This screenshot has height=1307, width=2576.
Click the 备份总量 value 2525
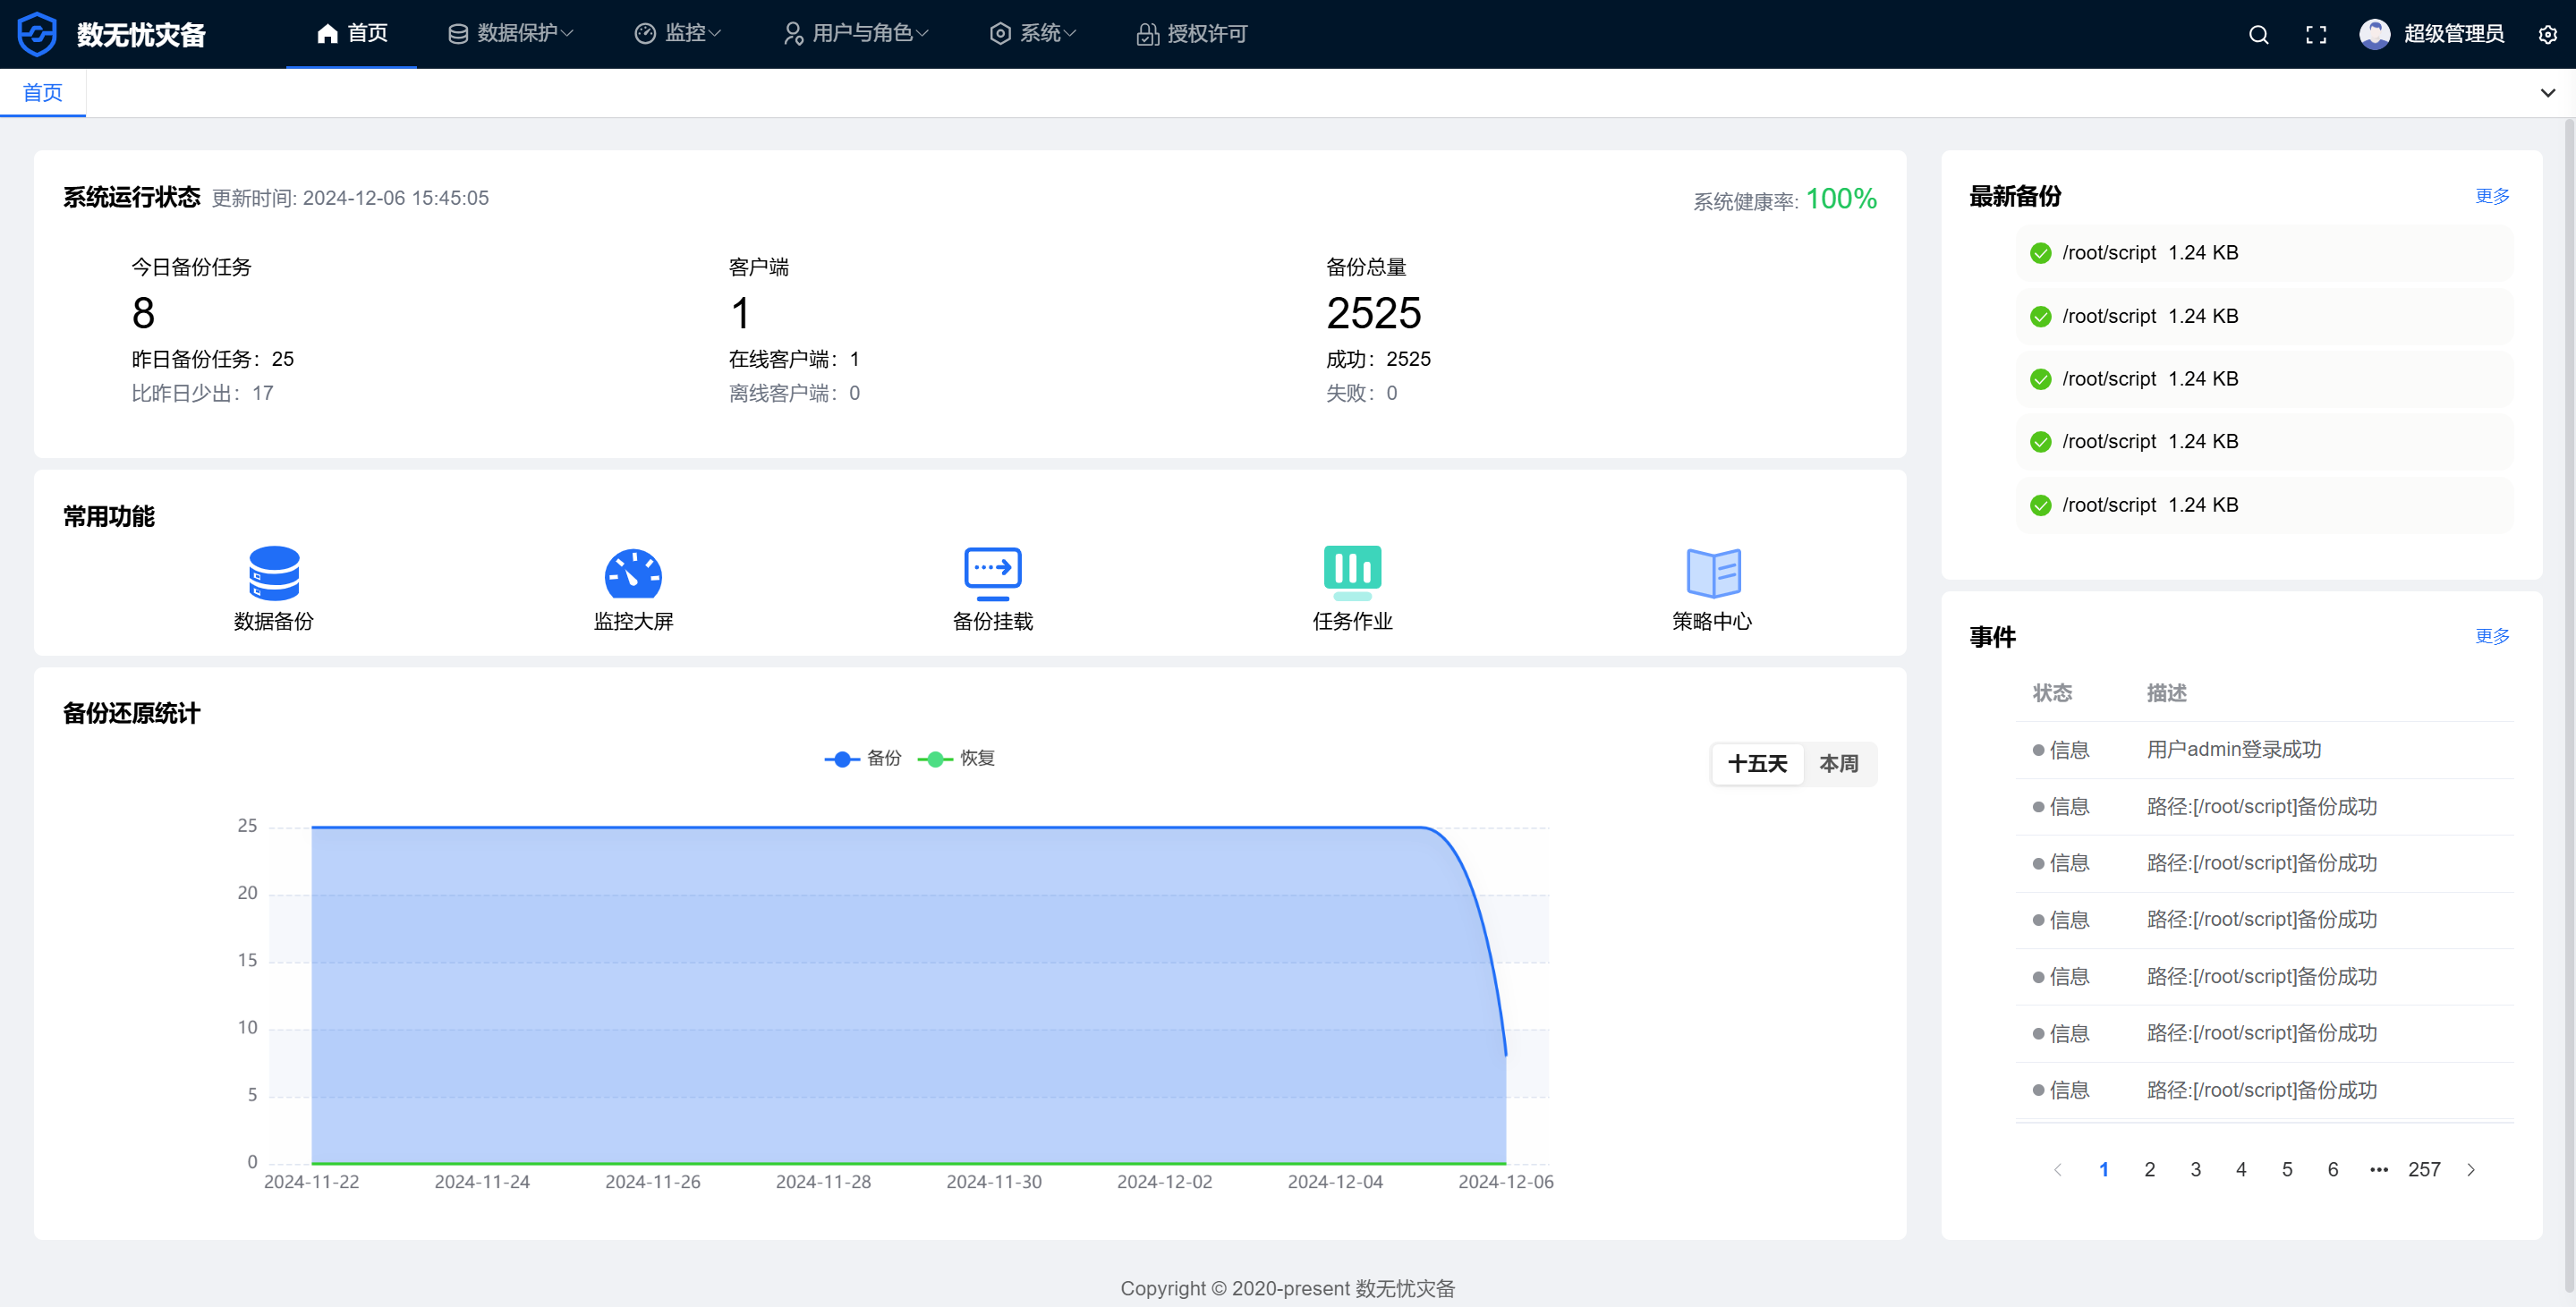tap(1374, 313)
